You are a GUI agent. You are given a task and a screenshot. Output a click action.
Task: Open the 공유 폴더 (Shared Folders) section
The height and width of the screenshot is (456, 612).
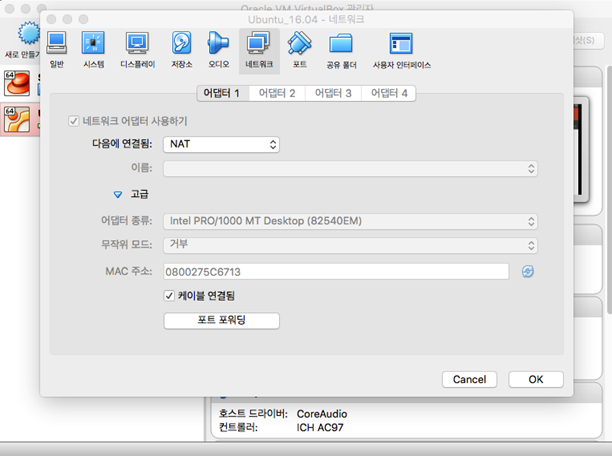click(341, 51)
